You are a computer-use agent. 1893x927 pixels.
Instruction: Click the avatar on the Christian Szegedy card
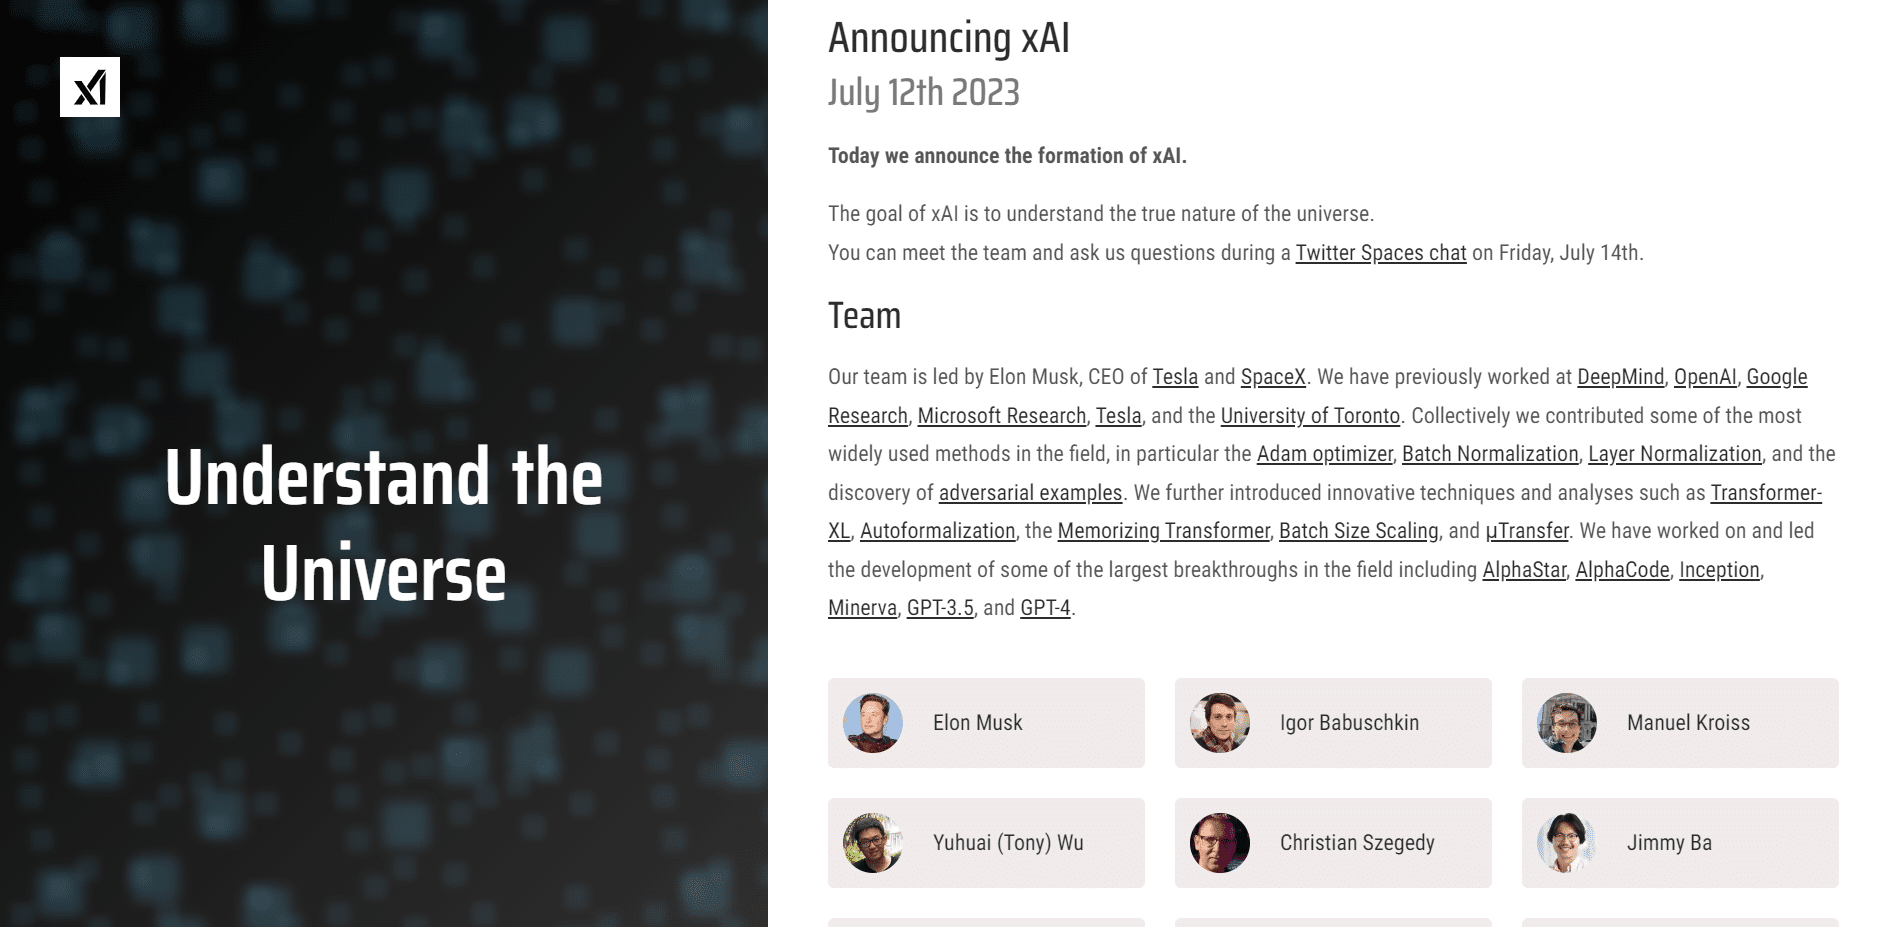pos(1220,843)
